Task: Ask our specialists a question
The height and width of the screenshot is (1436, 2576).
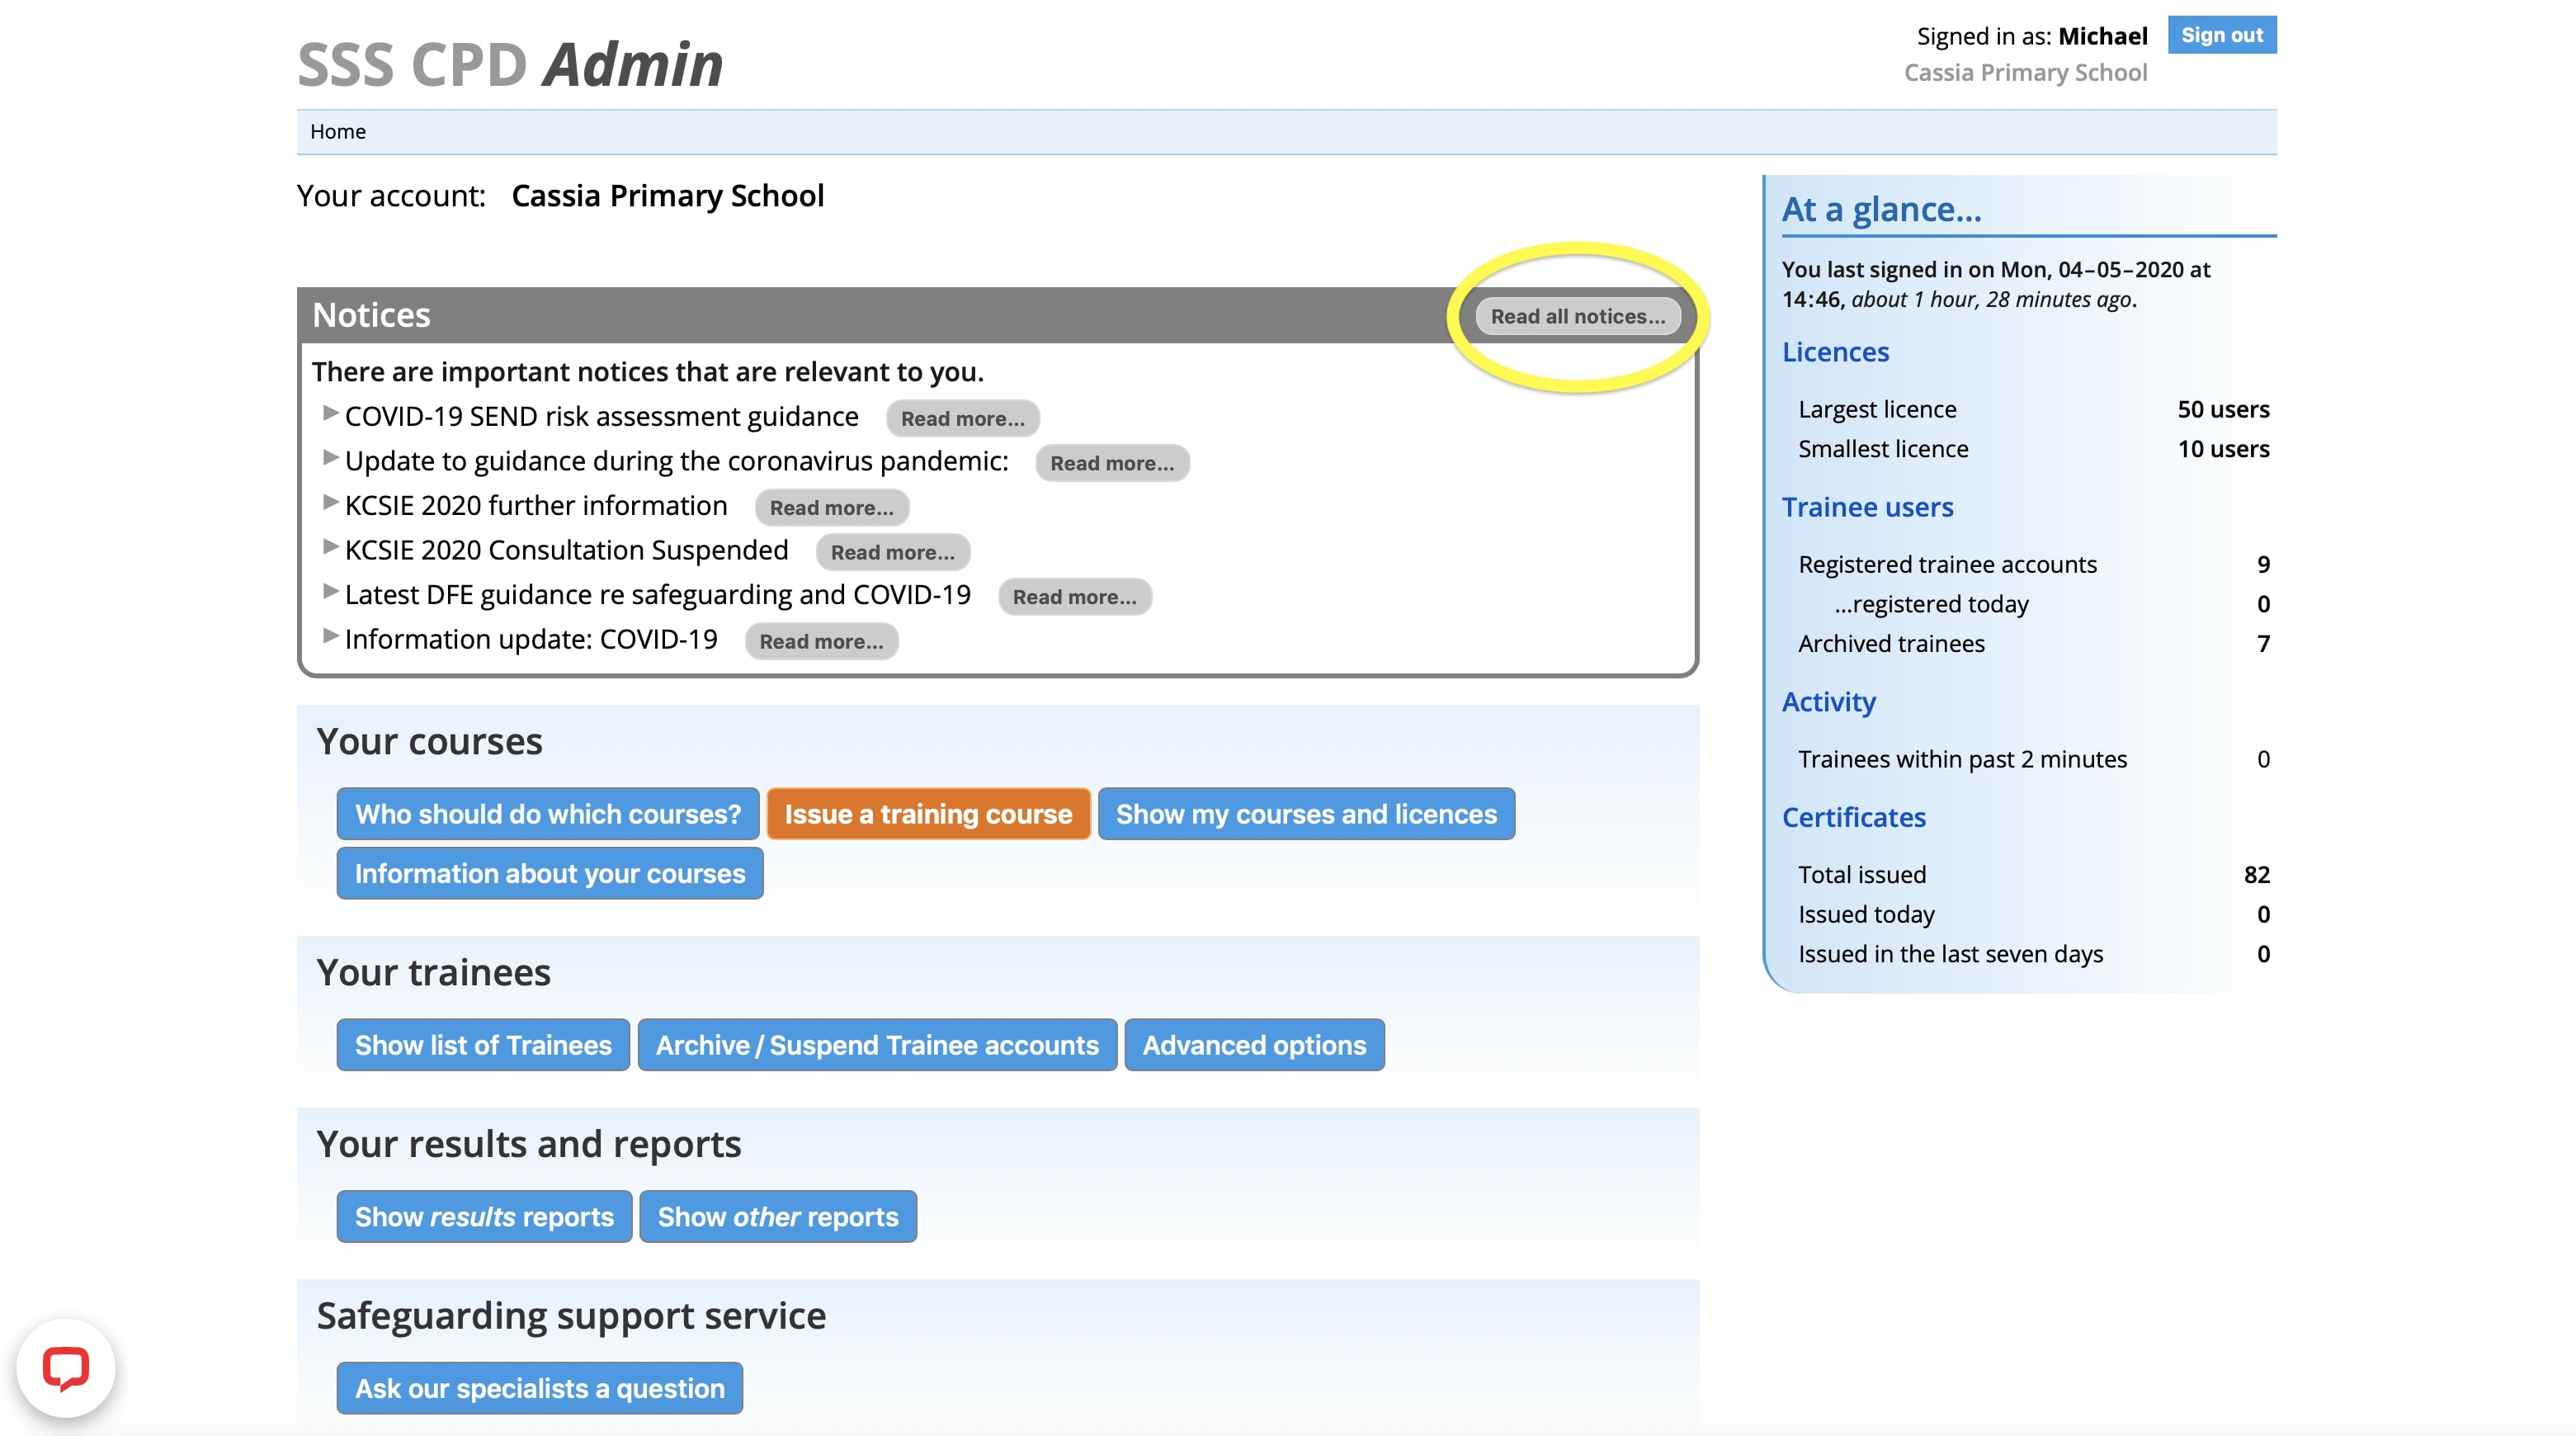Action: tap(539, 1388)
